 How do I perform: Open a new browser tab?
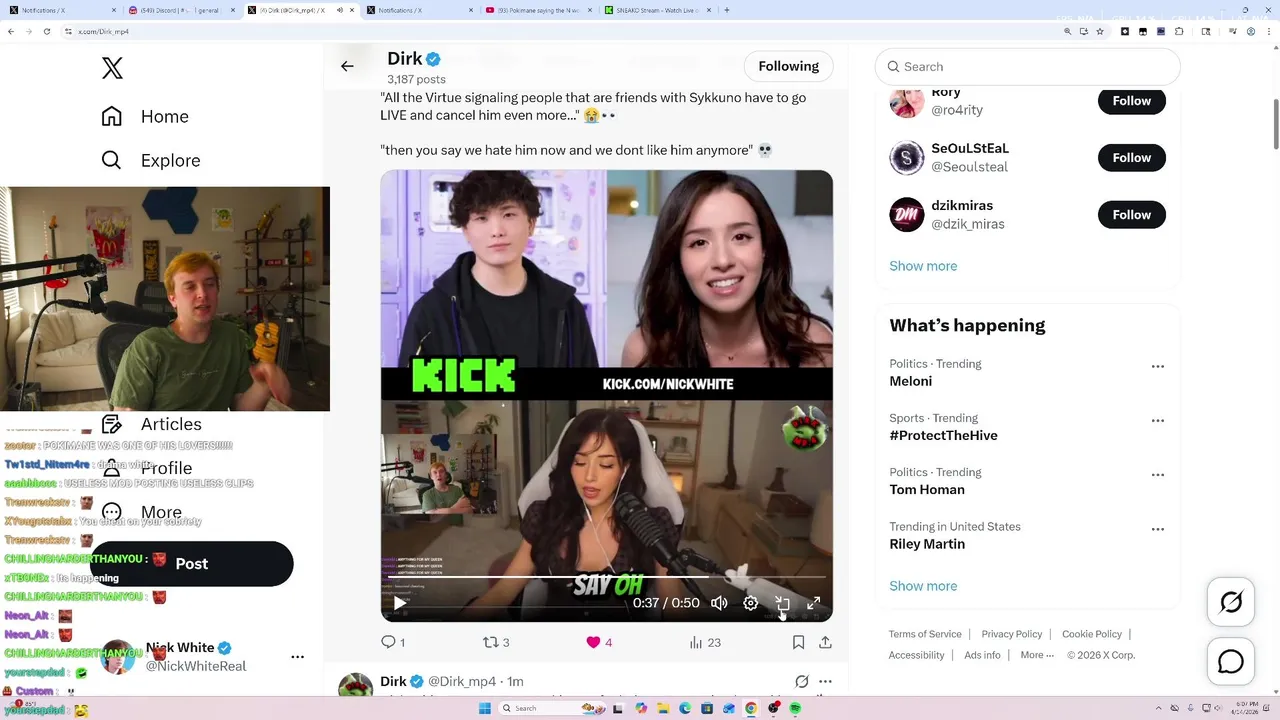coord(726,10)
